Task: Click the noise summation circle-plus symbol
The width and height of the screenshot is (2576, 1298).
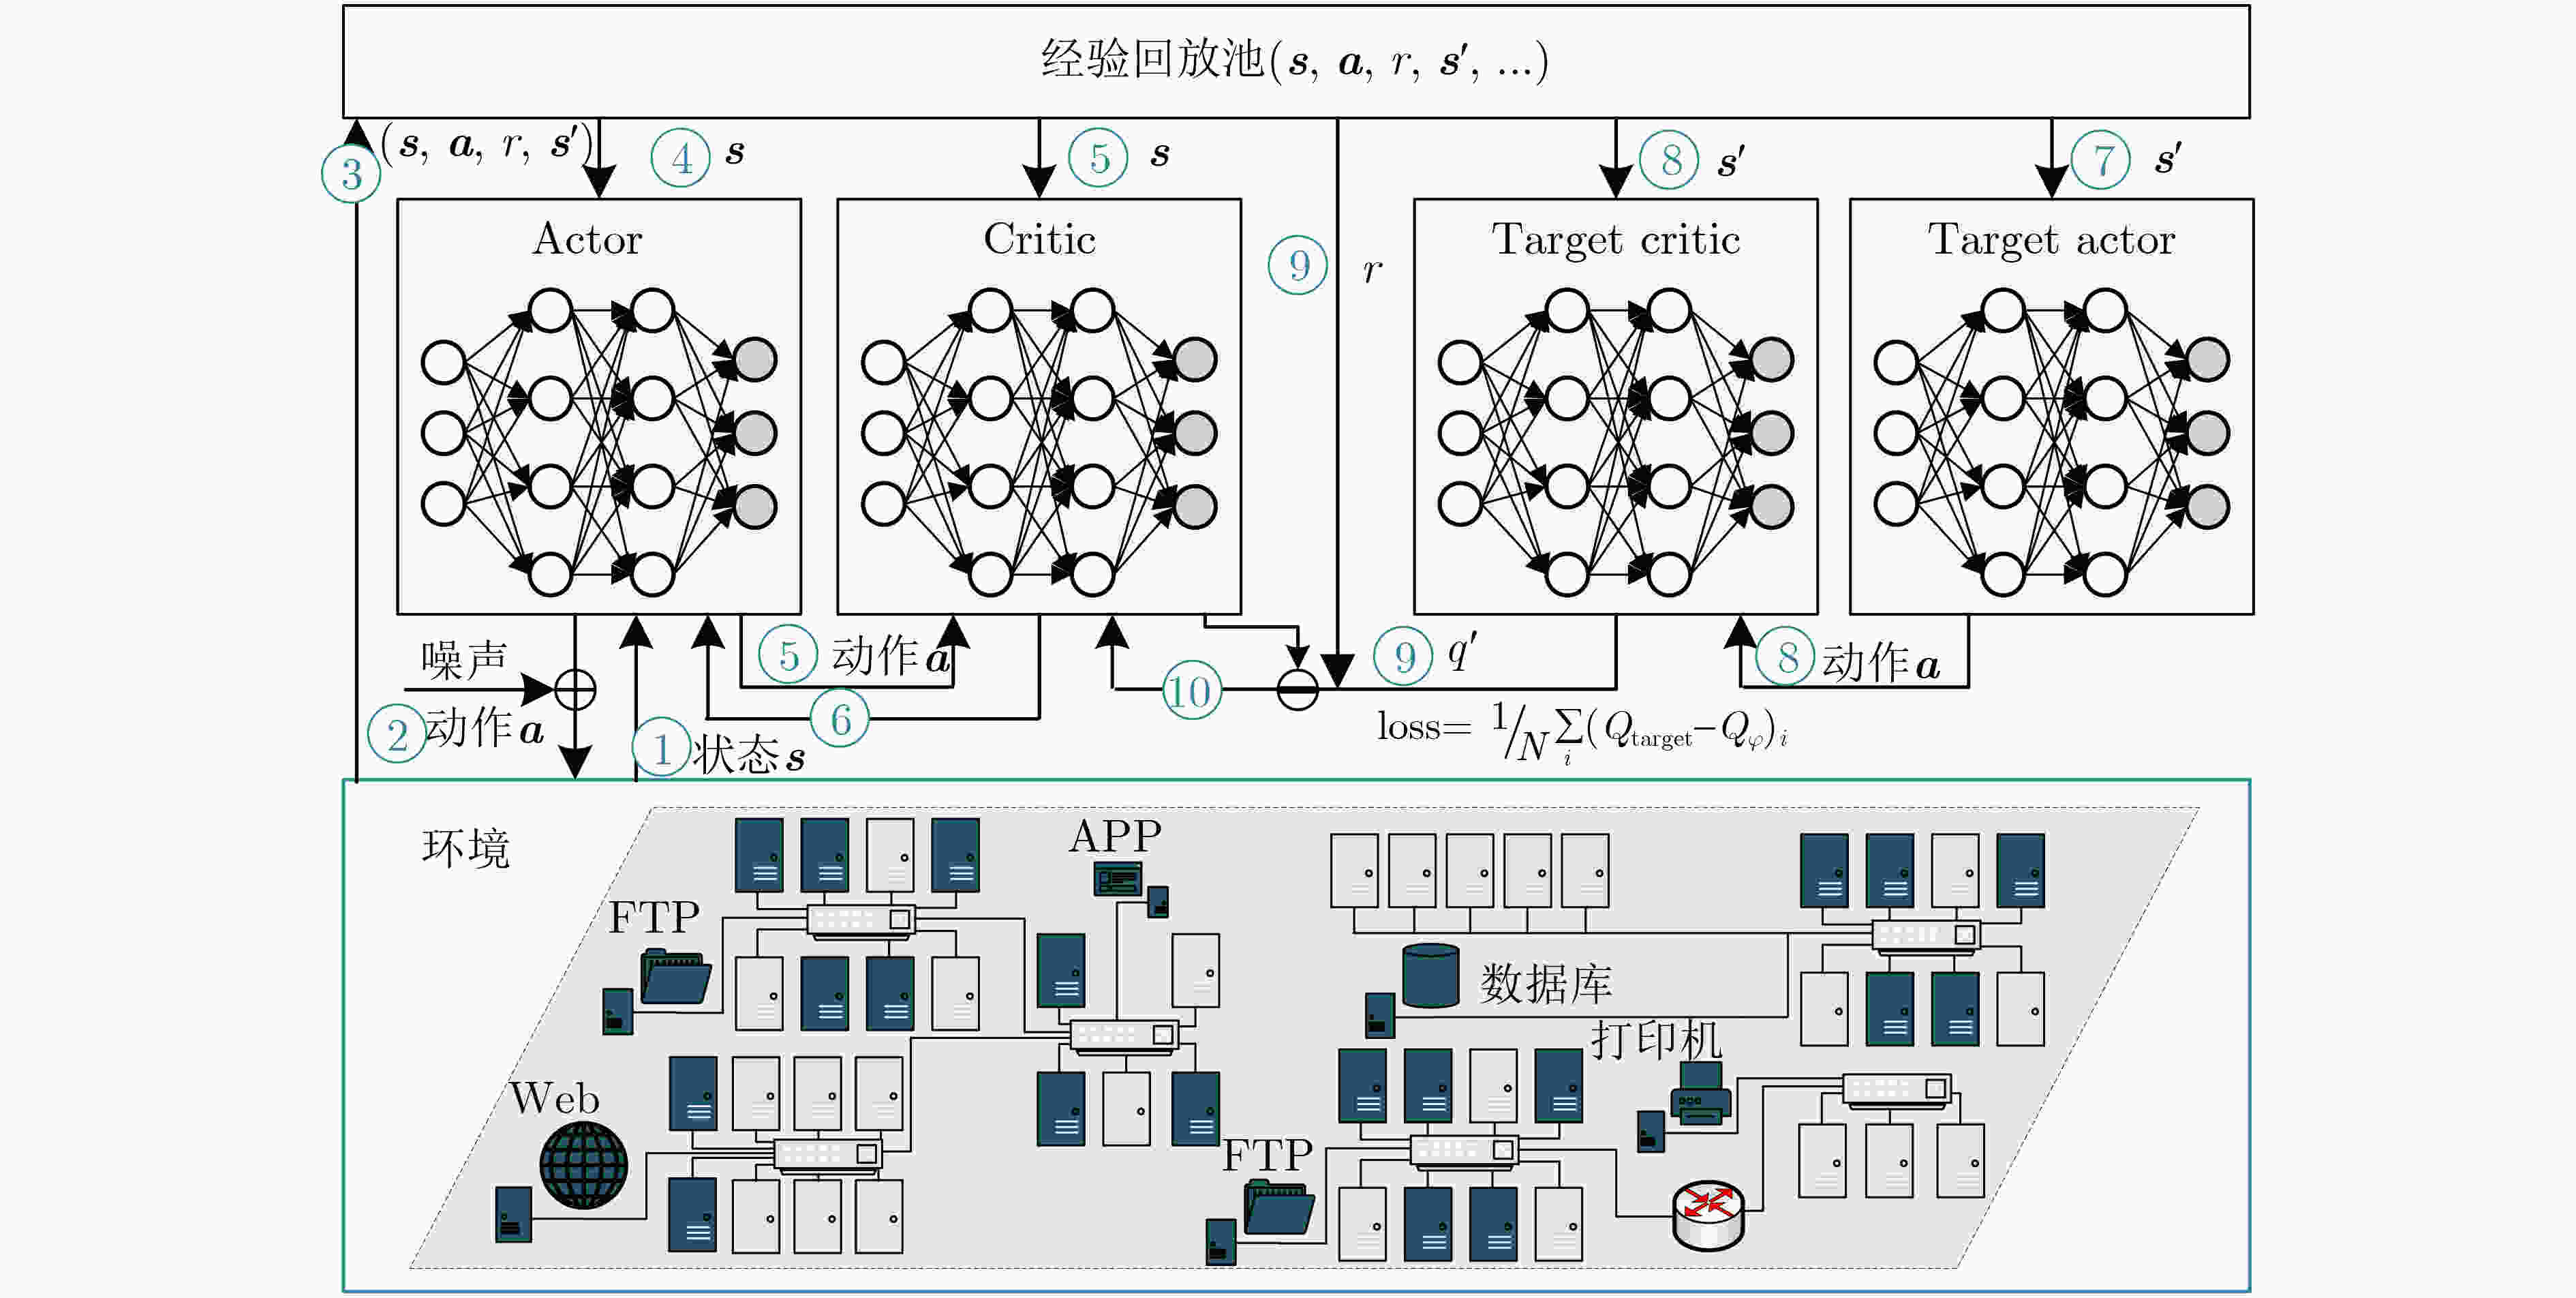Action: tap(575, 689)
